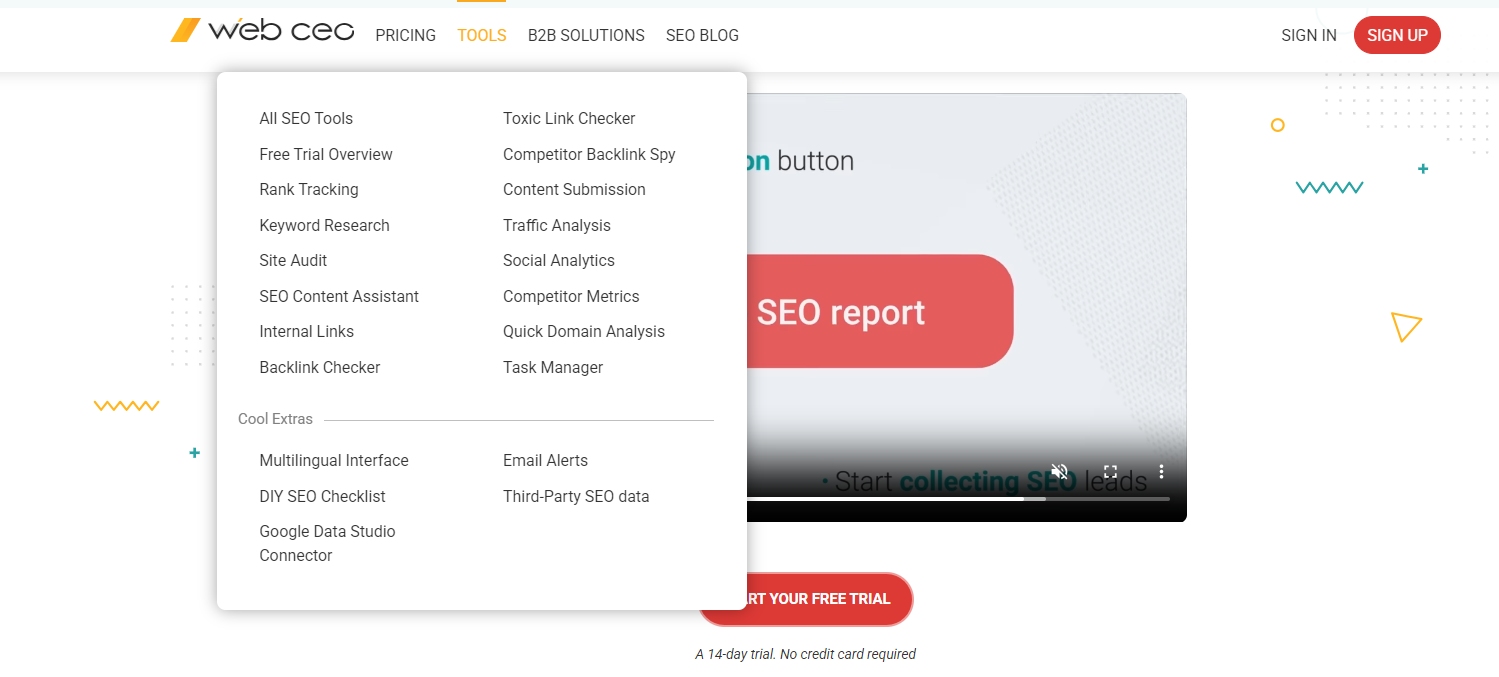Select Task Manager
Screen dimensions: 1499x677
click(x=553, y=368)
